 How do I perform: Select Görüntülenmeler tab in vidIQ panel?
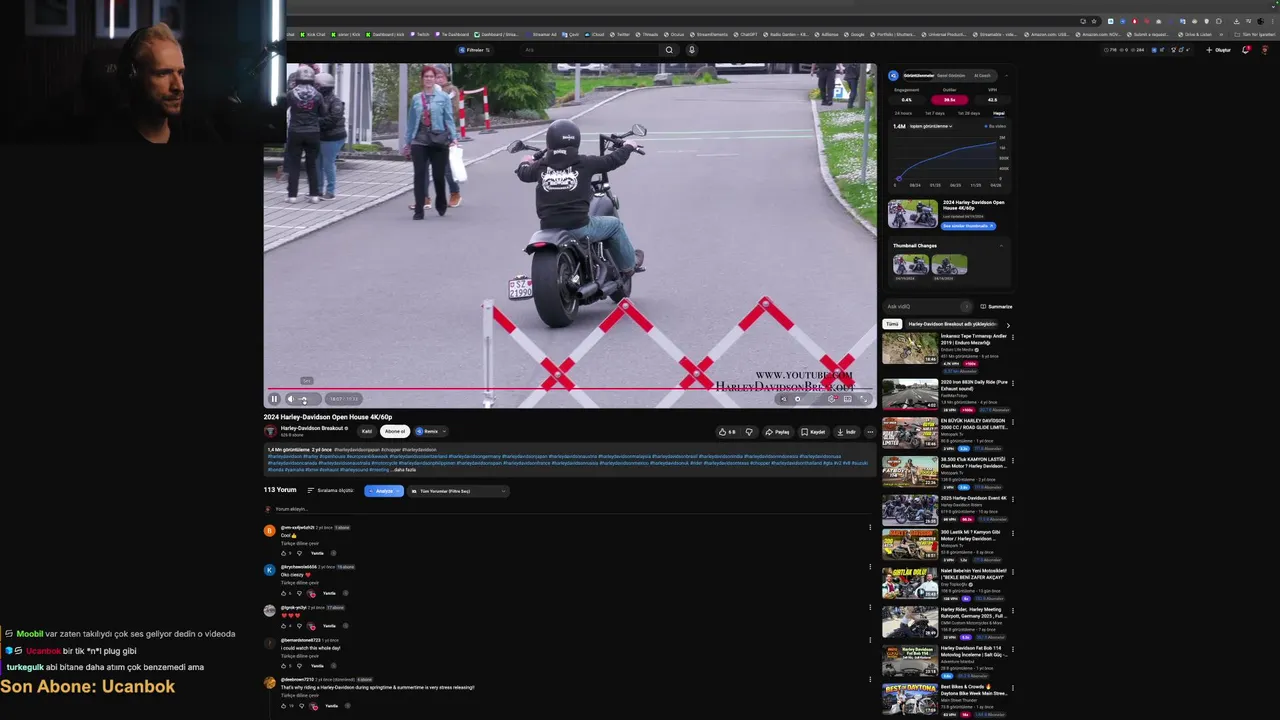[x=918, y=75]
